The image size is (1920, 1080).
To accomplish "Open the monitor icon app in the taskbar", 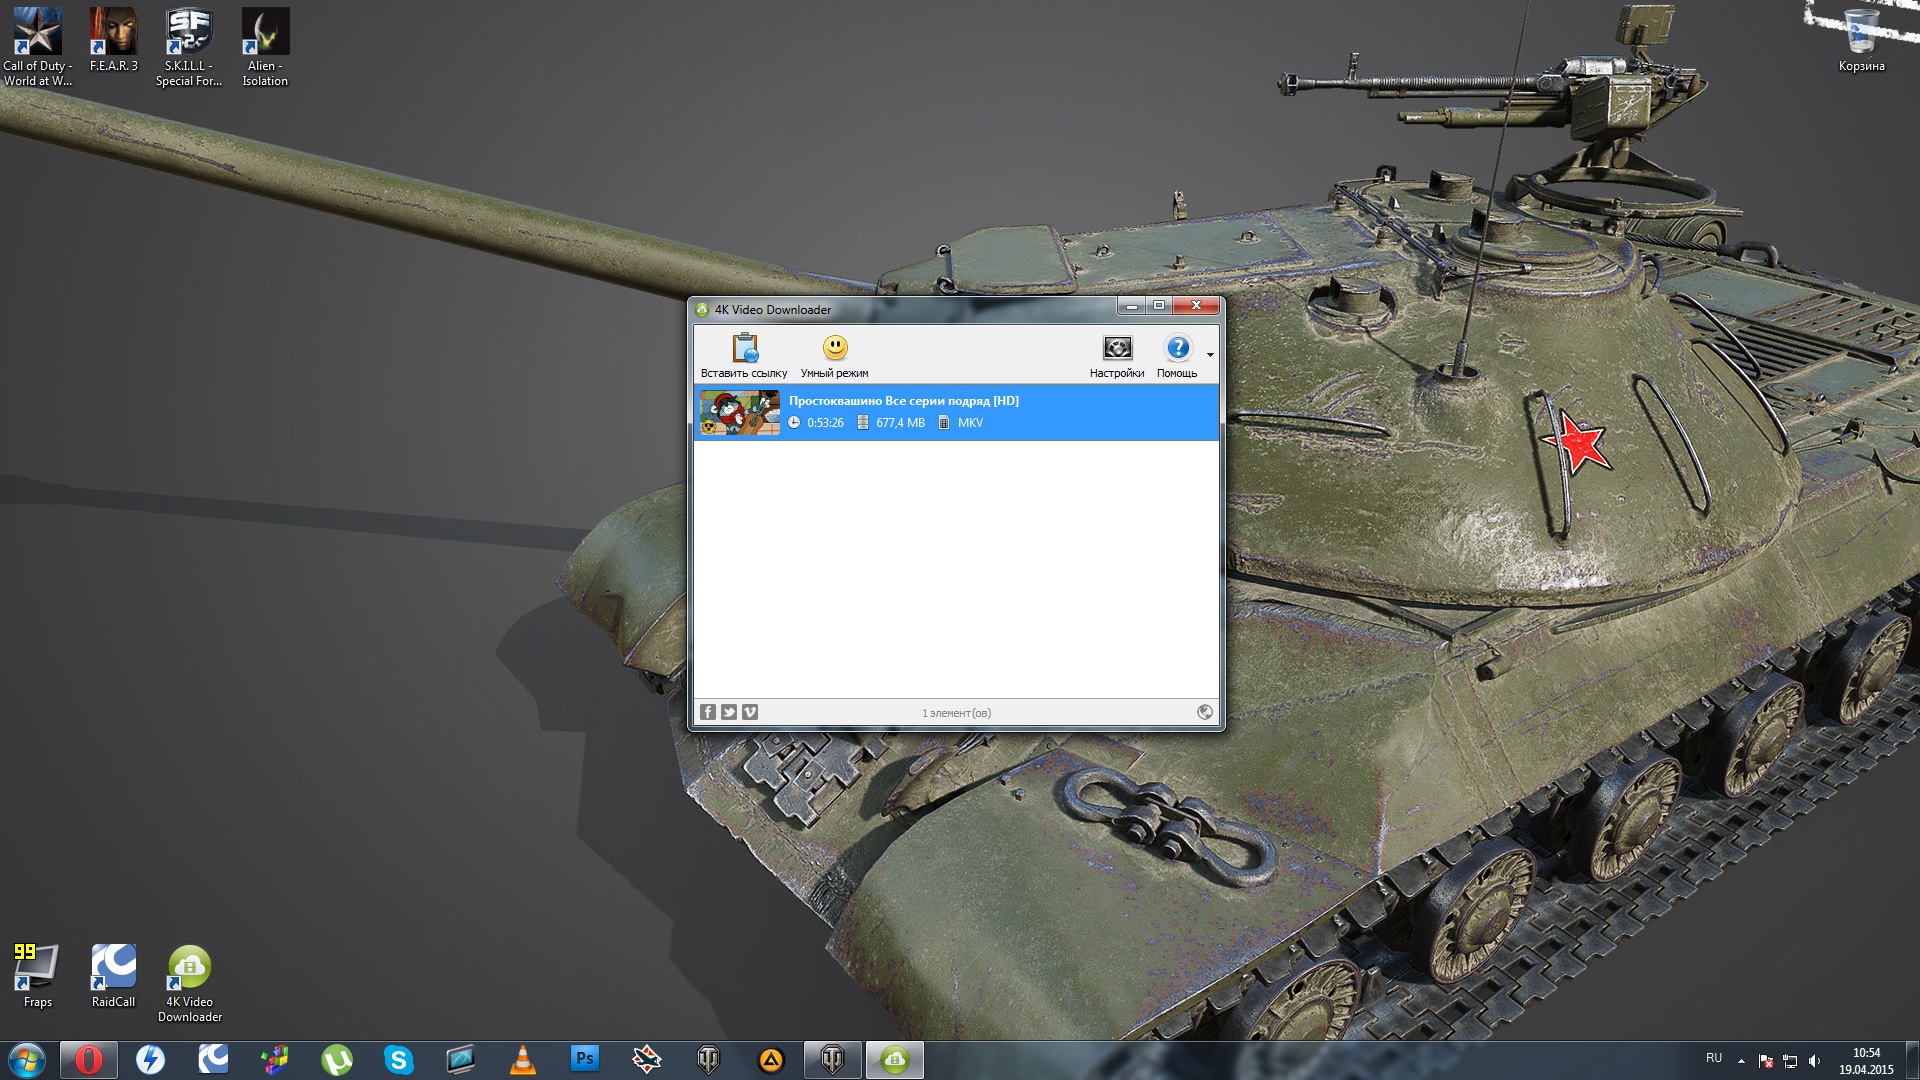I will pyautogui.click(x=461, y=1060).
